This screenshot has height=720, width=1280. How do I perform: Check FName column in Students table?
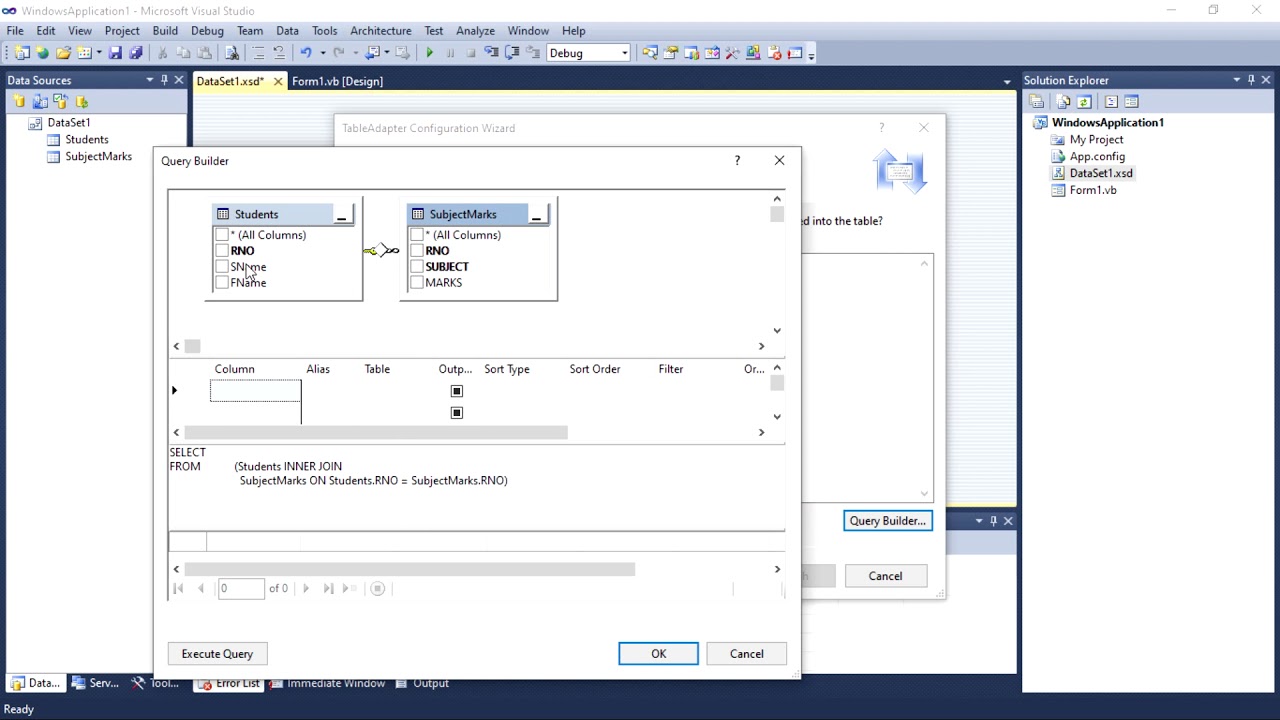[222, 283]
